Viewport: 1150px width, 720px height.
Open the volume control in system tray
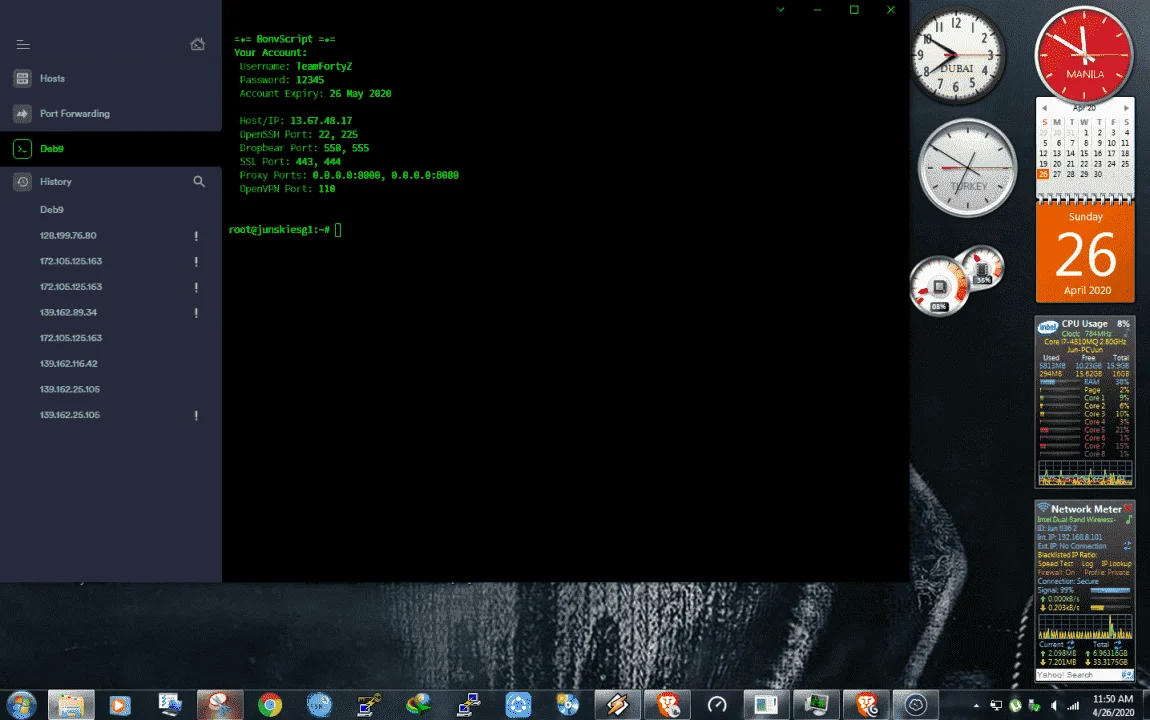pyautogui.click(x=1054, y=706)
